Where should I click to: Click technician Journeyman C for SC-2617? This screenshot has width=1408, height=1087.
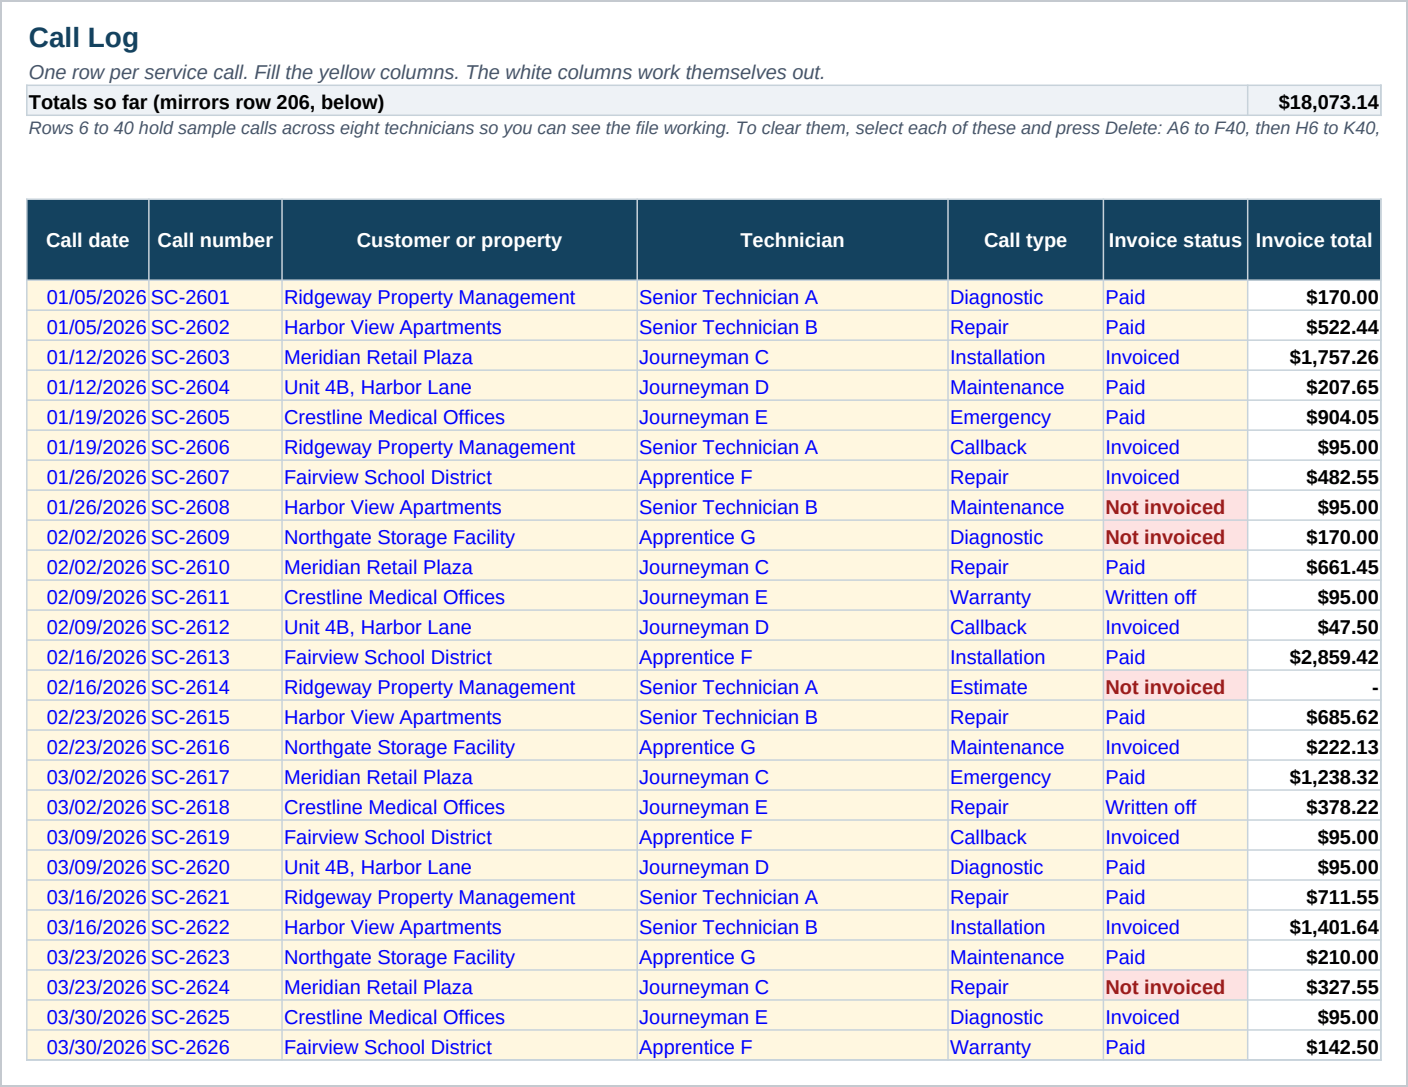[792, 777]
